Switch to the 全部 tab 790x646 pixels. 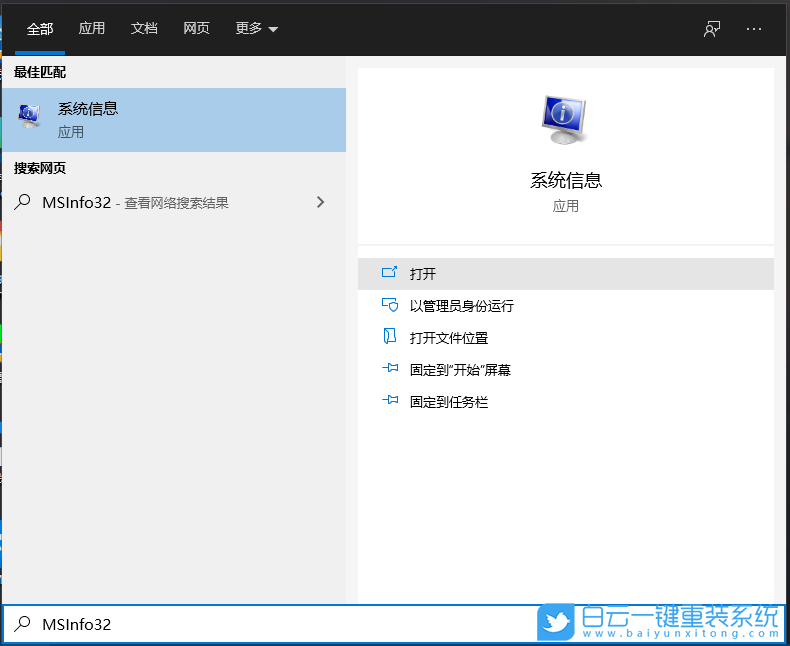pyautogui.click(x=40, y=29)
